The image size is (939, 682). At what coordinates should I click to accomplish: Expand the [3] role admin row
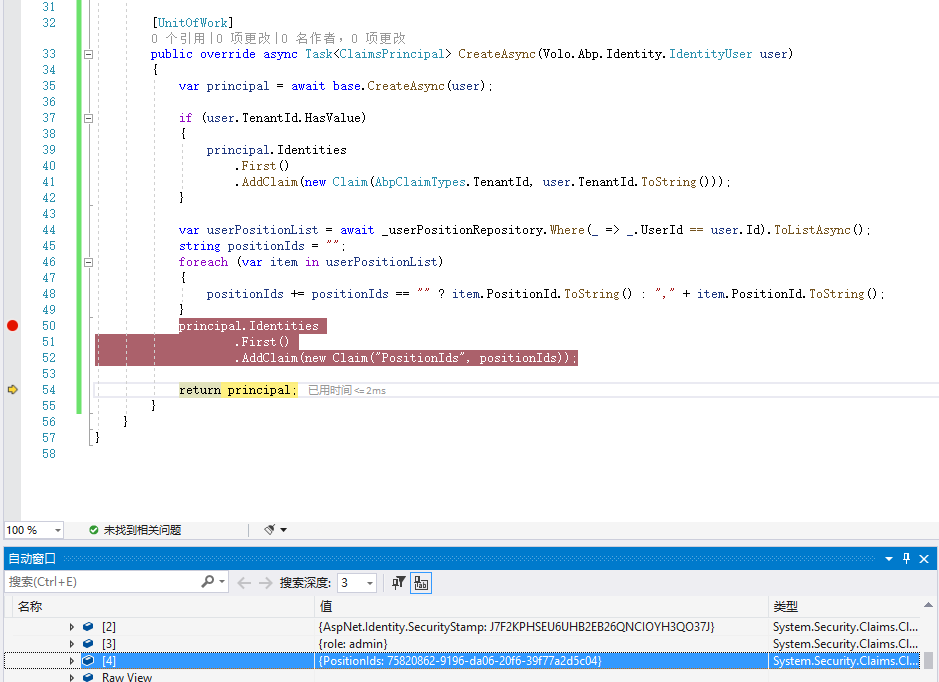(71, 643)
